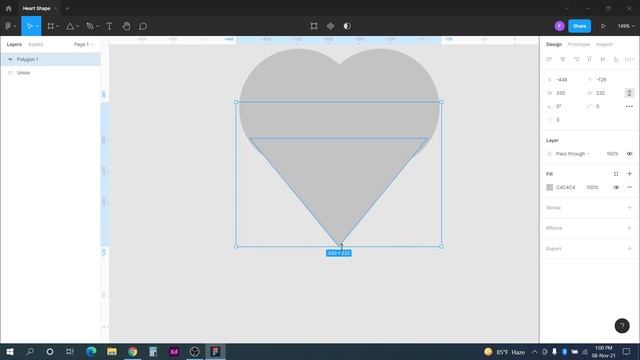Open the fill Style grid icon

pos(616,174)
